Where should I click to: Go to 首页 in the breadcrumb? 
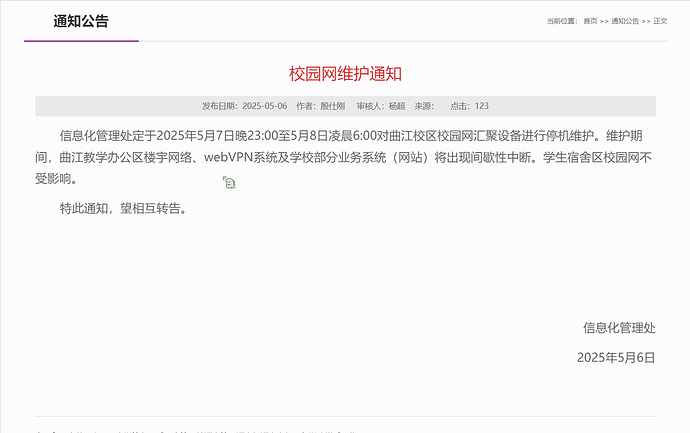point(590,21)
